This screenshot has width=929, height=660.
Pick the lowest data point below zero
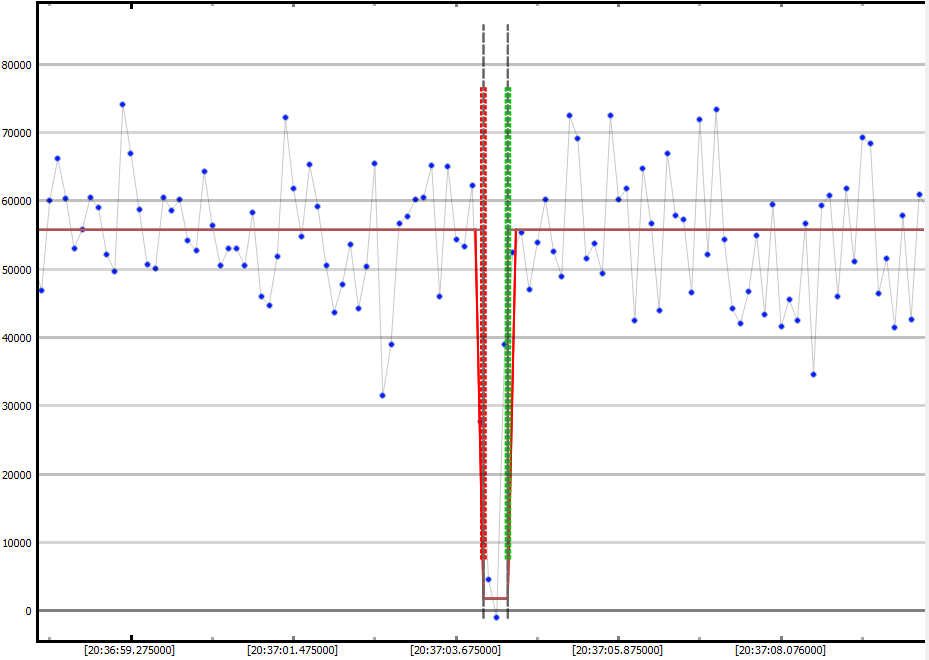click(x=496, y=617)
